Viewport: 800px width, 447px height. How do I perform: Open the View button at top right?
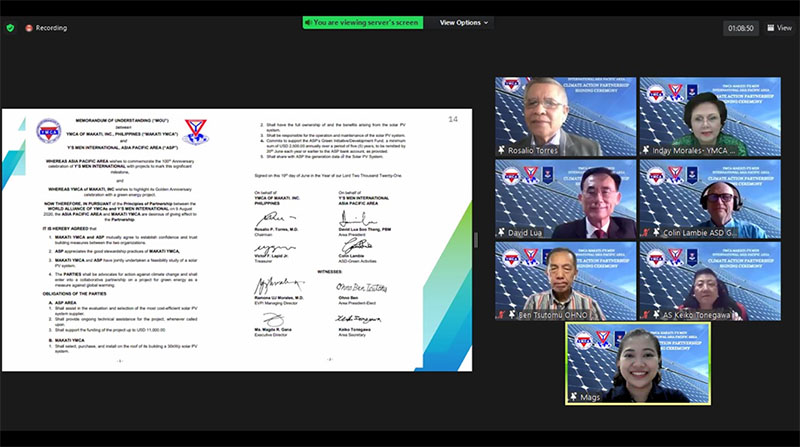click(x=780, y=28)
